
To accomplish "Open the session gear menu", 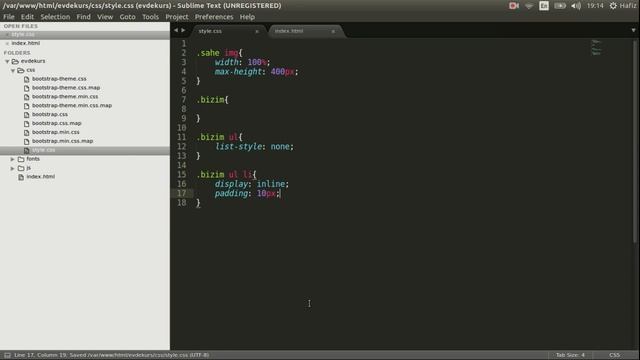I will (613, 6).
